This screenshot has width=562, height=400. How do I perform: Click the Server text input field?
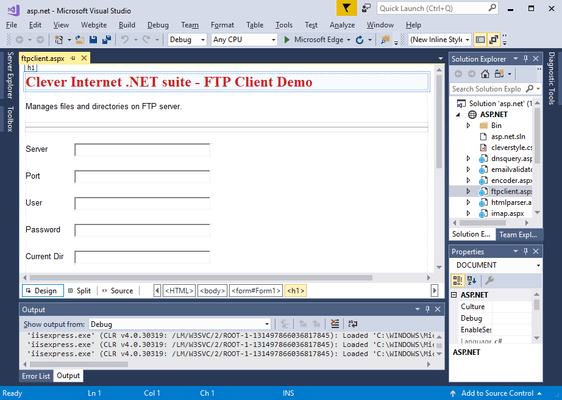142,149
